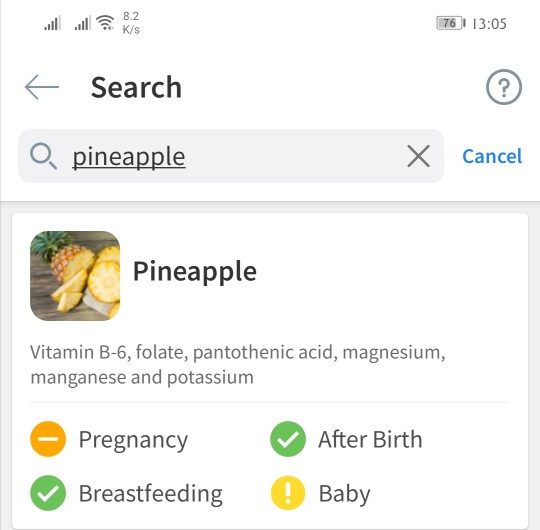Select the Baby label

pos(344,494)
